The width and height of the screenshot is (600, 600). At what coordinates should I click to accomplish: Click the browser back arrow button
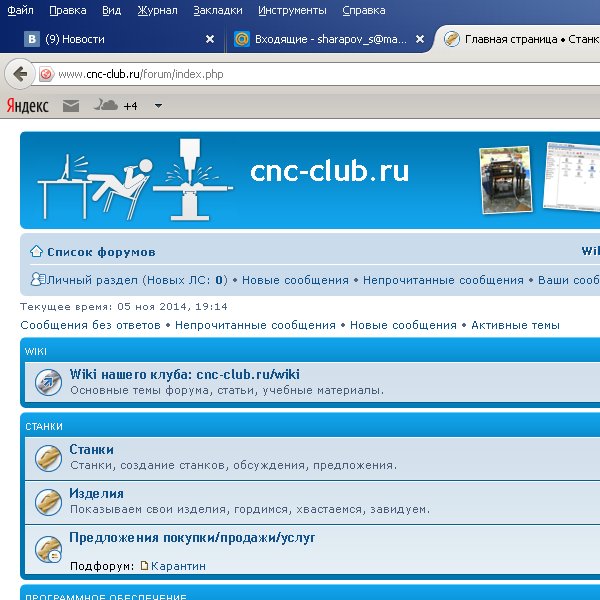coord(20,74)
